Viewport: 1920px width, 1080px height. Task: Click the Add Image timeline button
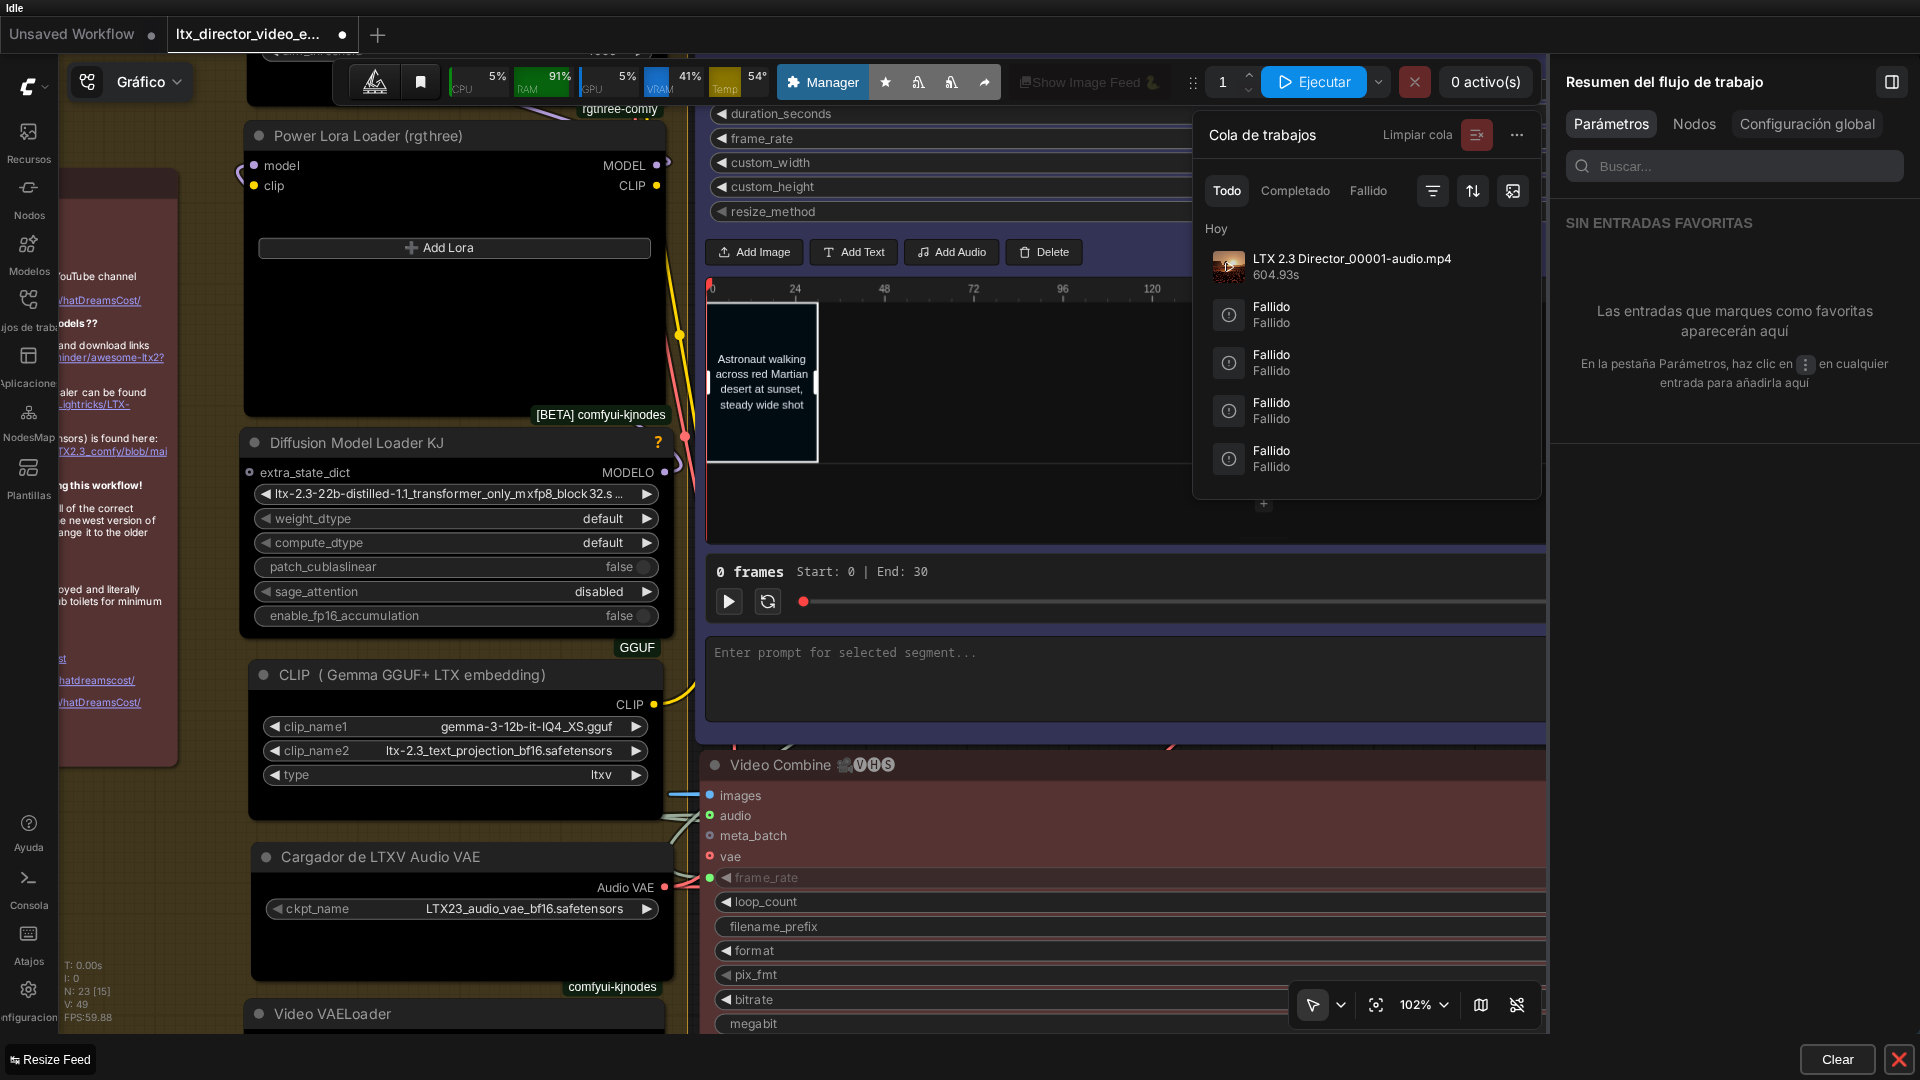754,252
